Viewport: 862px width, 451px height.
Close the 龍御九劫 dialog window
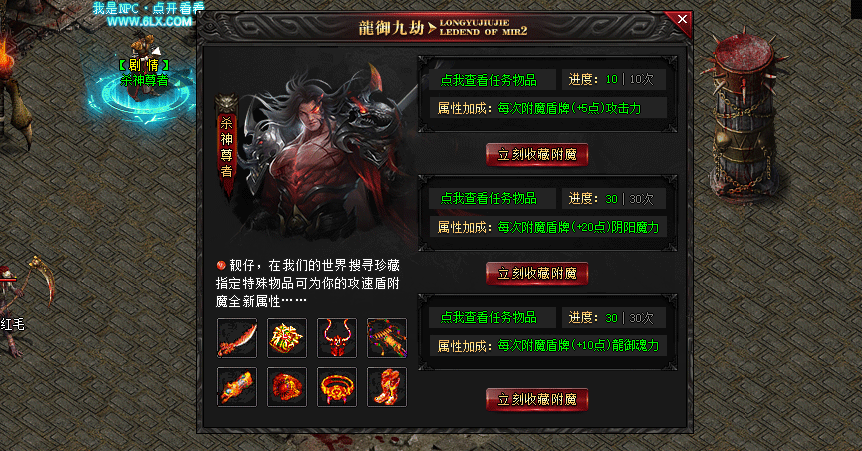tap(682, 19)
